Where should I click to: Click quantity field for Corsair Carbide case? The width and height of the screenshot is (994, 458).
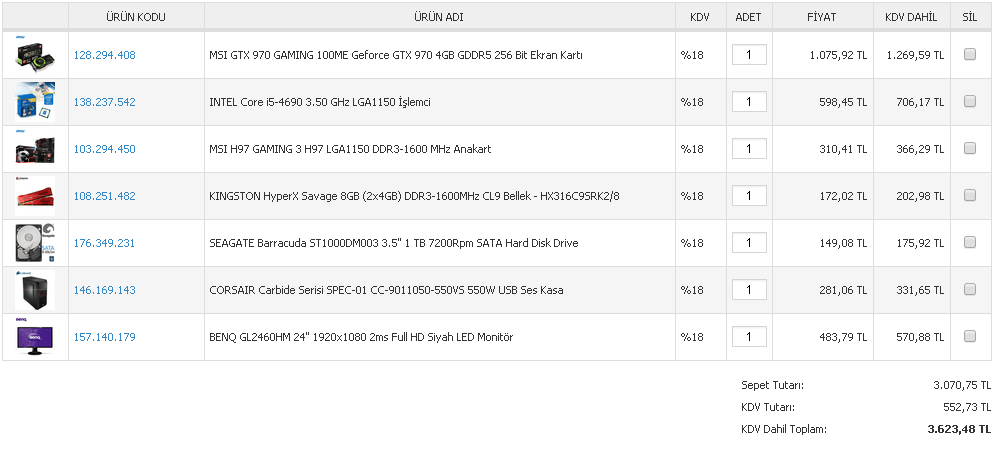(x=749, y=290)
